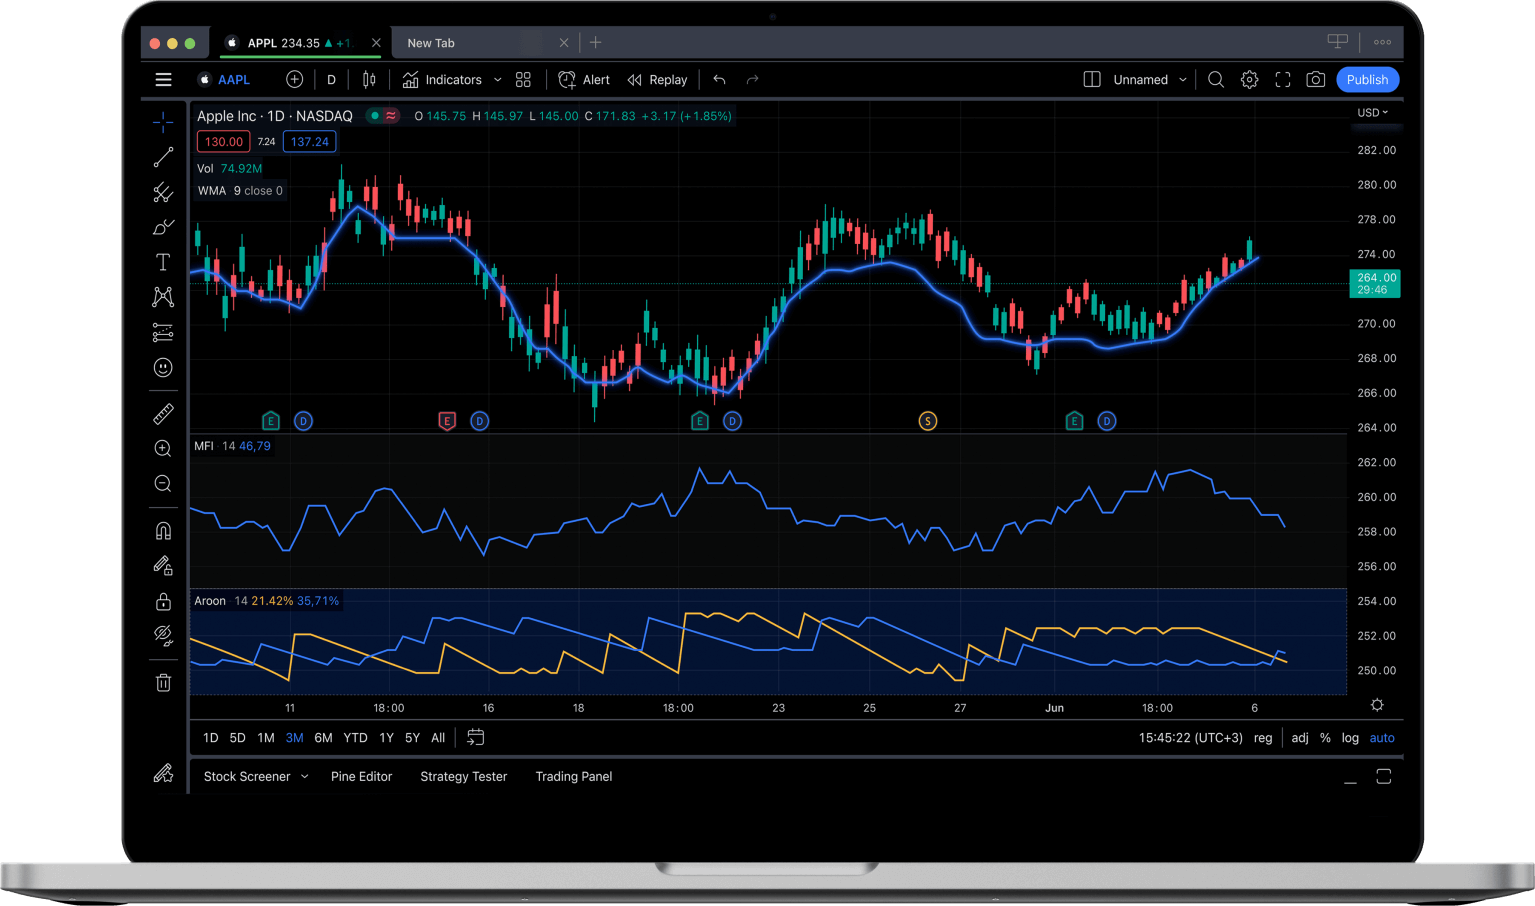This screenshot has height=906, width=1535.
Task: Show All date range
Action: [x=438, y=738]
